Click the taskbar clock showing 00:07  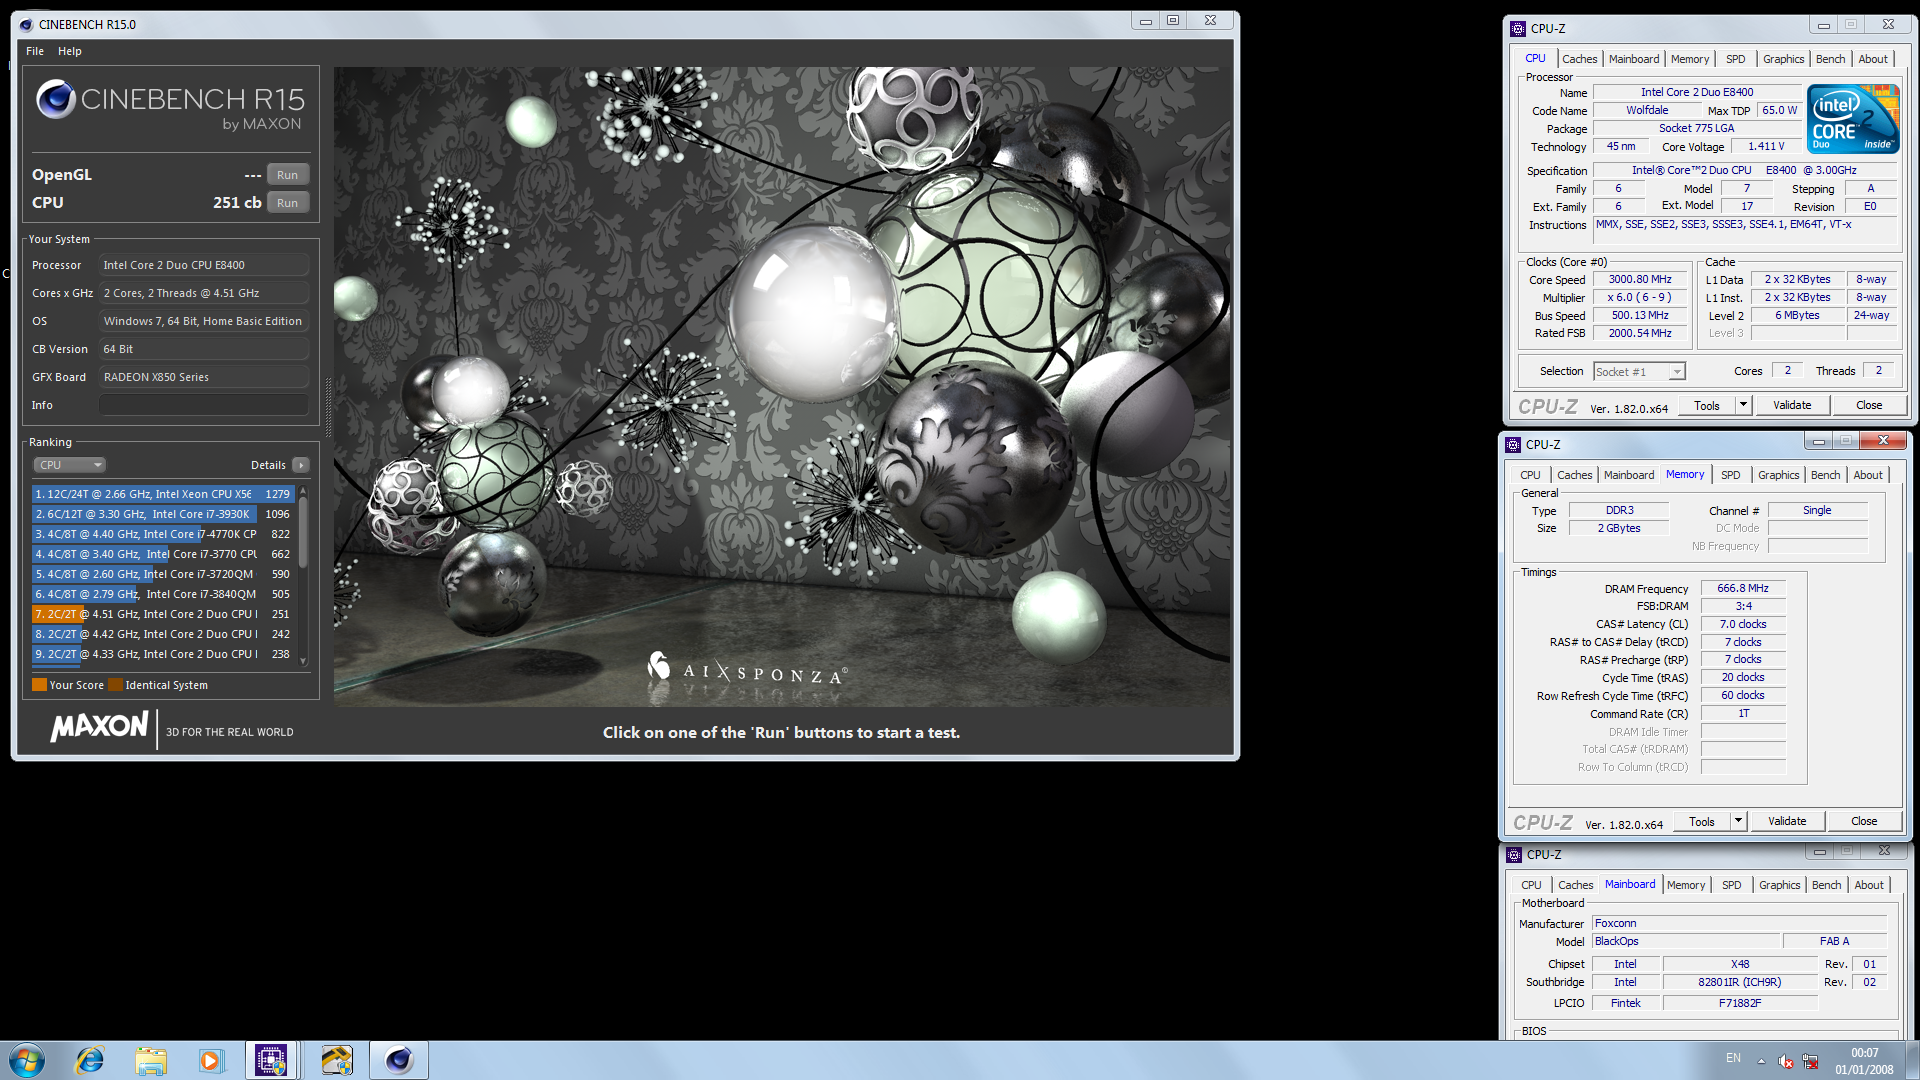tap(1864, 1061)
